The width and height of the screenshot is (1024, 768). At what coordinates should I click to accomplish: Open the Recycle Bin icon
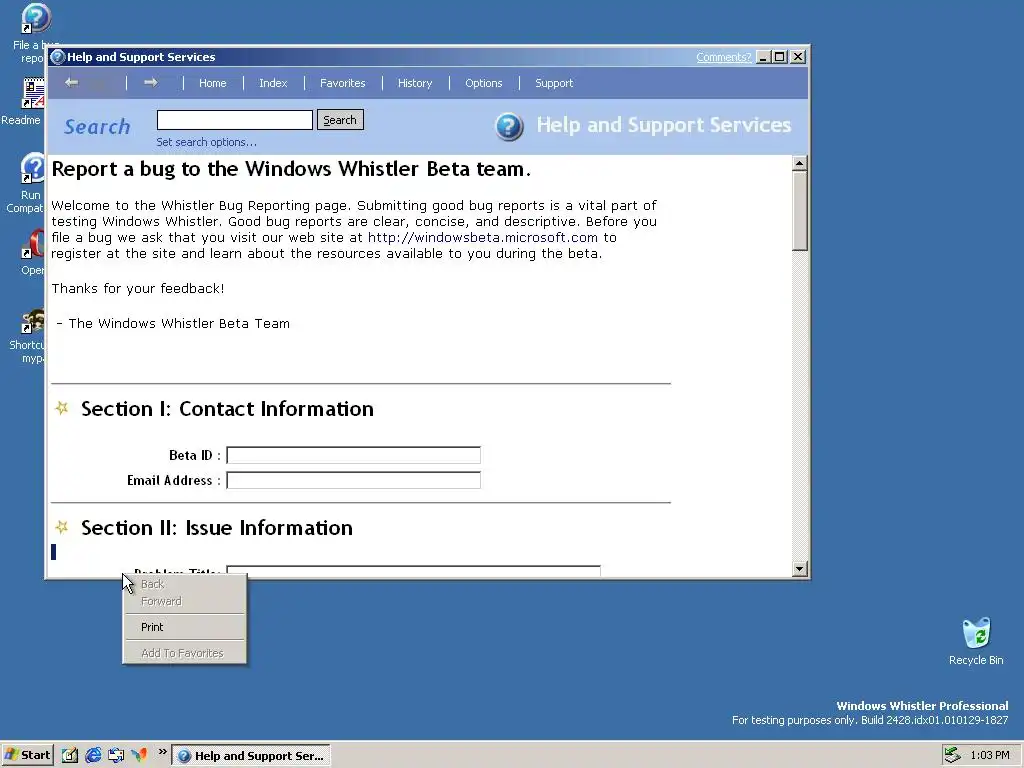[x=976, y=632]
